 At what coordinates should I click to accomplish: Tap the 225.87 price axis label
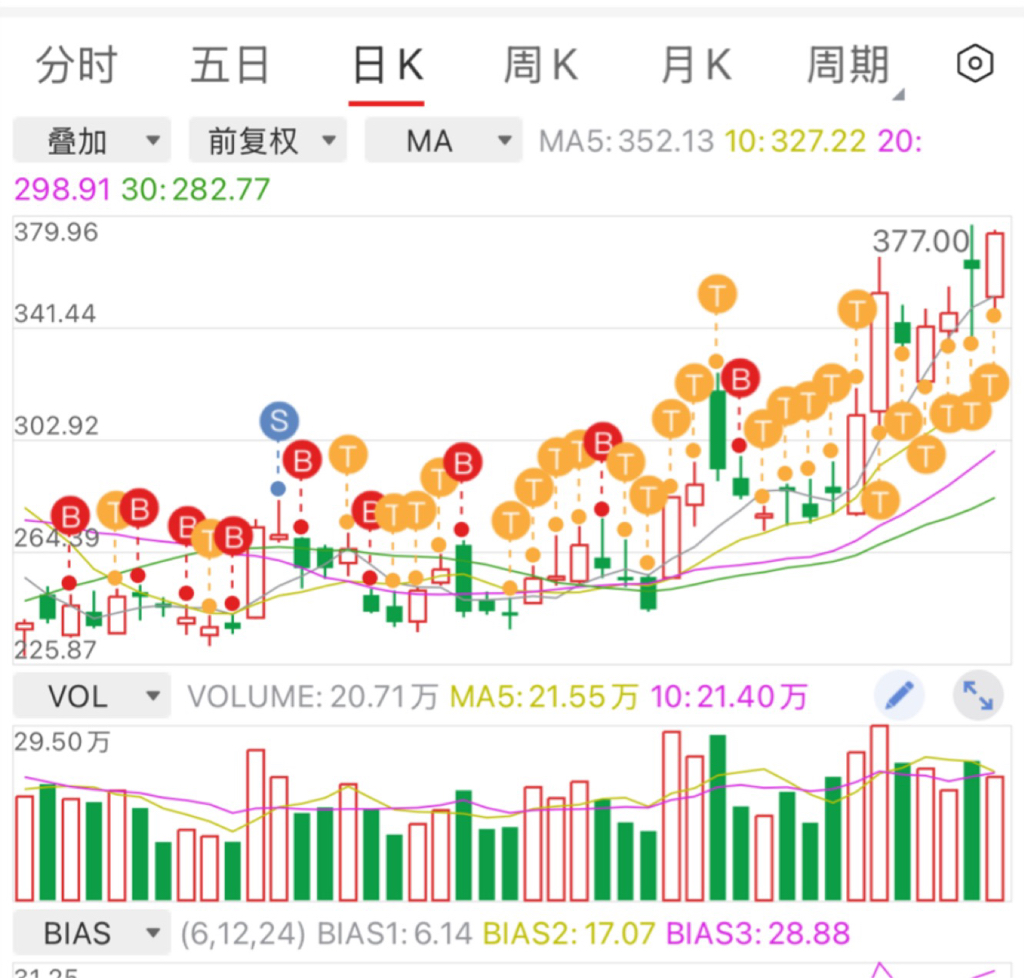[x=56, y=650]
